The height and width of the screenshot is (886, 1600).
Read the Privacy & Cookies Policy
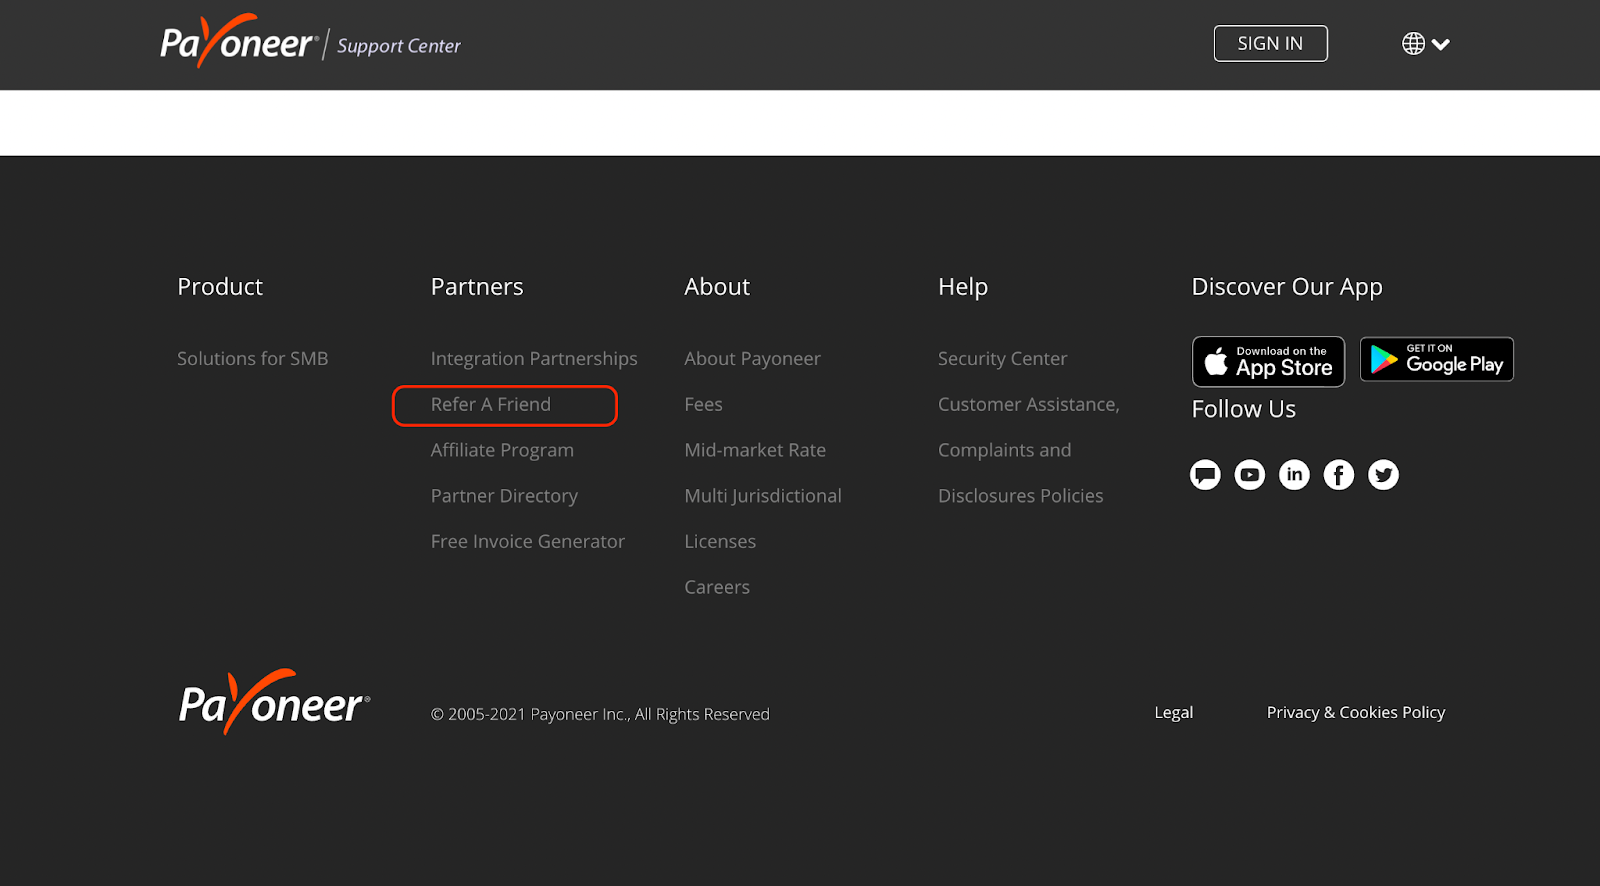point(1356,712)
